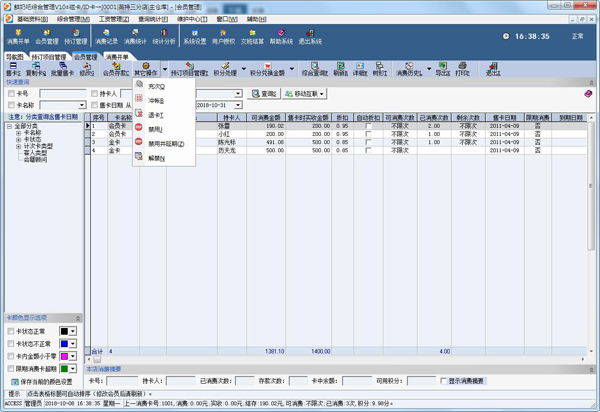Click the 系统设置 toolbar icon
The height and width of the screenshot is (412, 600).
click(x=194, y=37)
